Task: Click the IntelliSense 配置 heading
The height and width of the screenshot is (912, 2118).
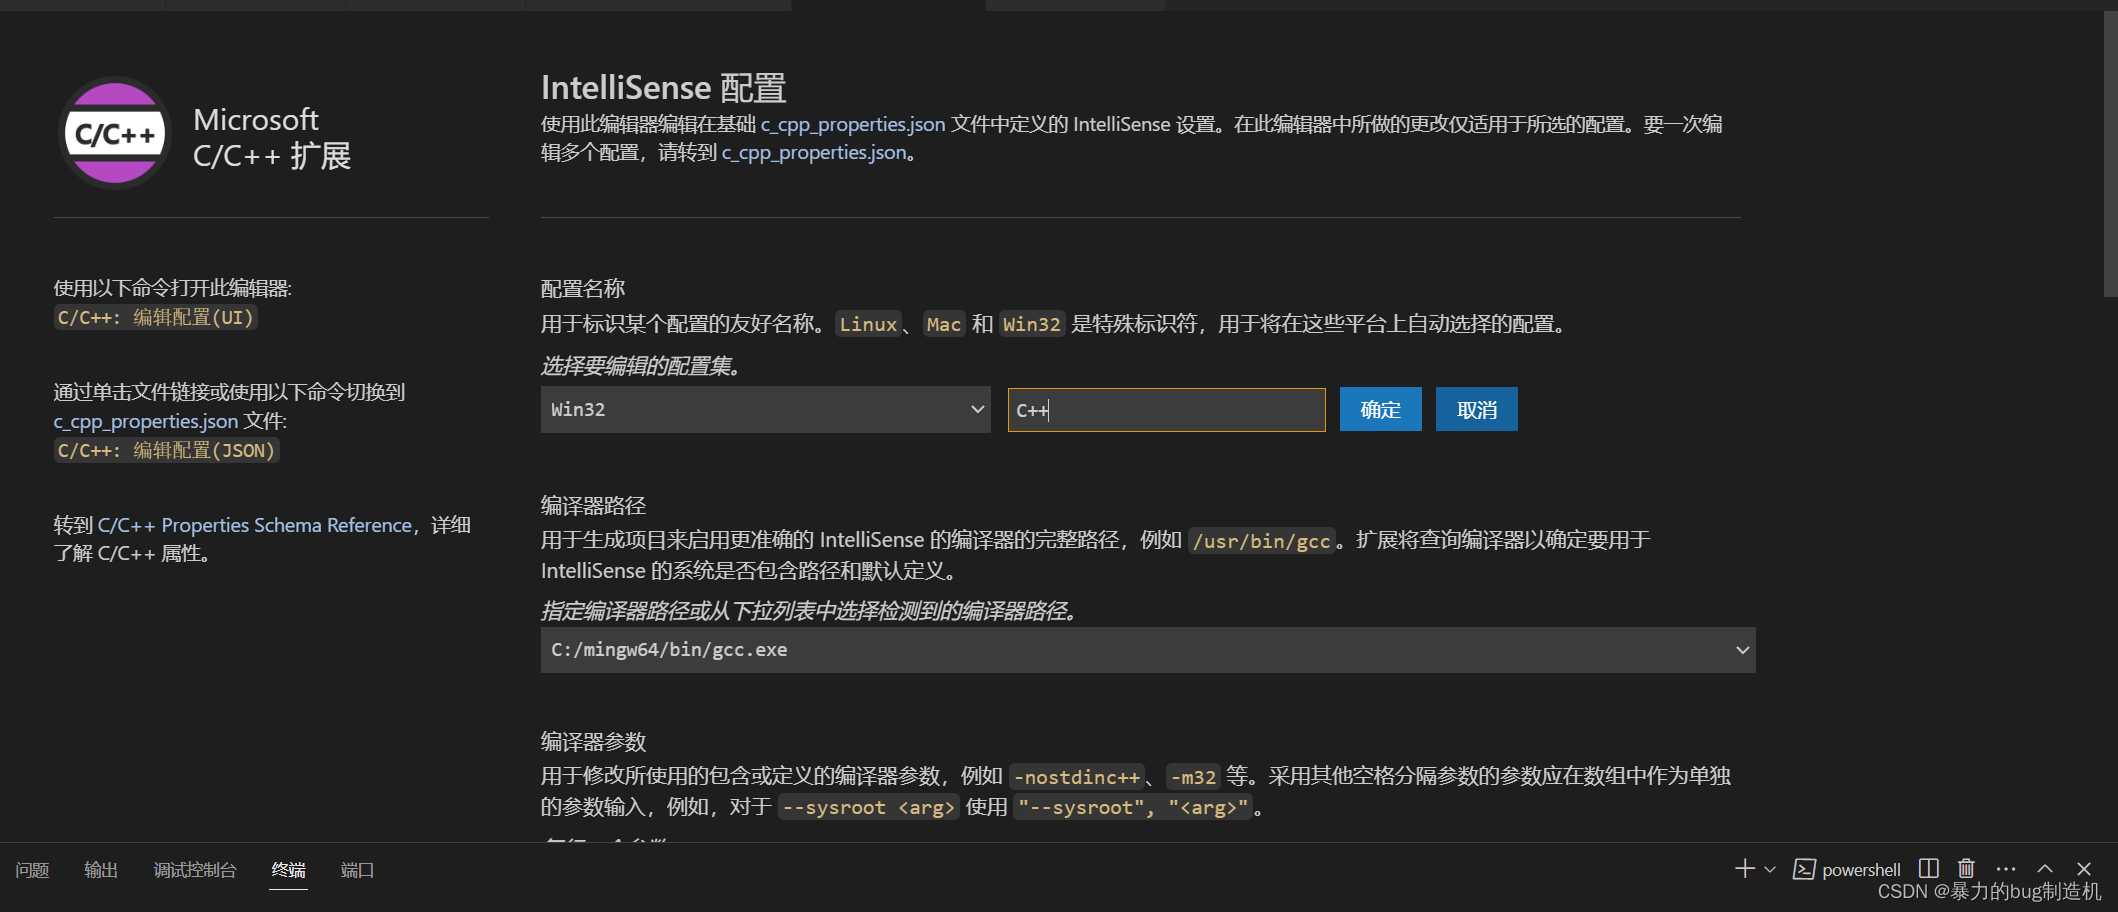Action: [664, 88]
